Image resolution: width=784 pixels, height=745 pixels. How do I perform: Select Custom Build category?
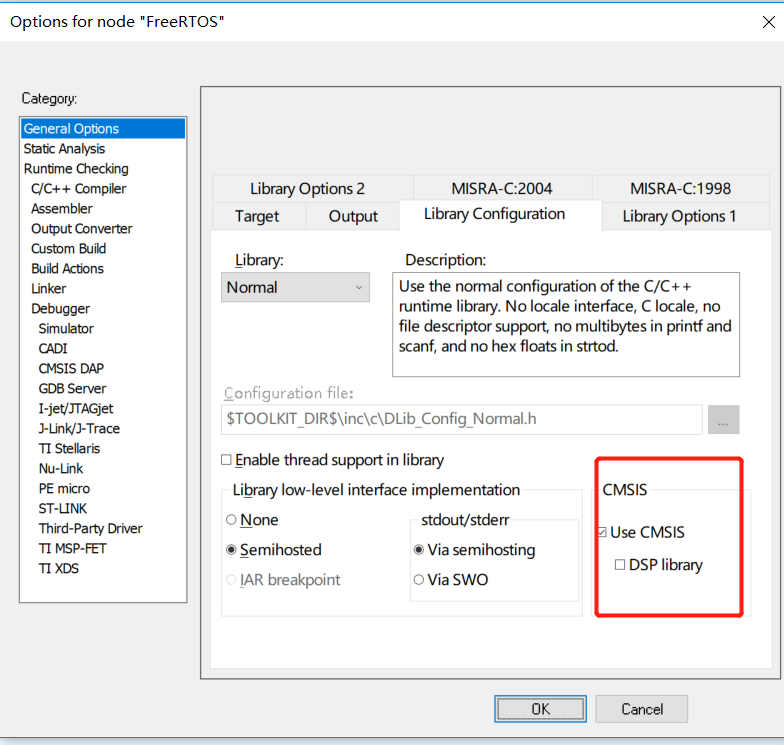(68, 248)
